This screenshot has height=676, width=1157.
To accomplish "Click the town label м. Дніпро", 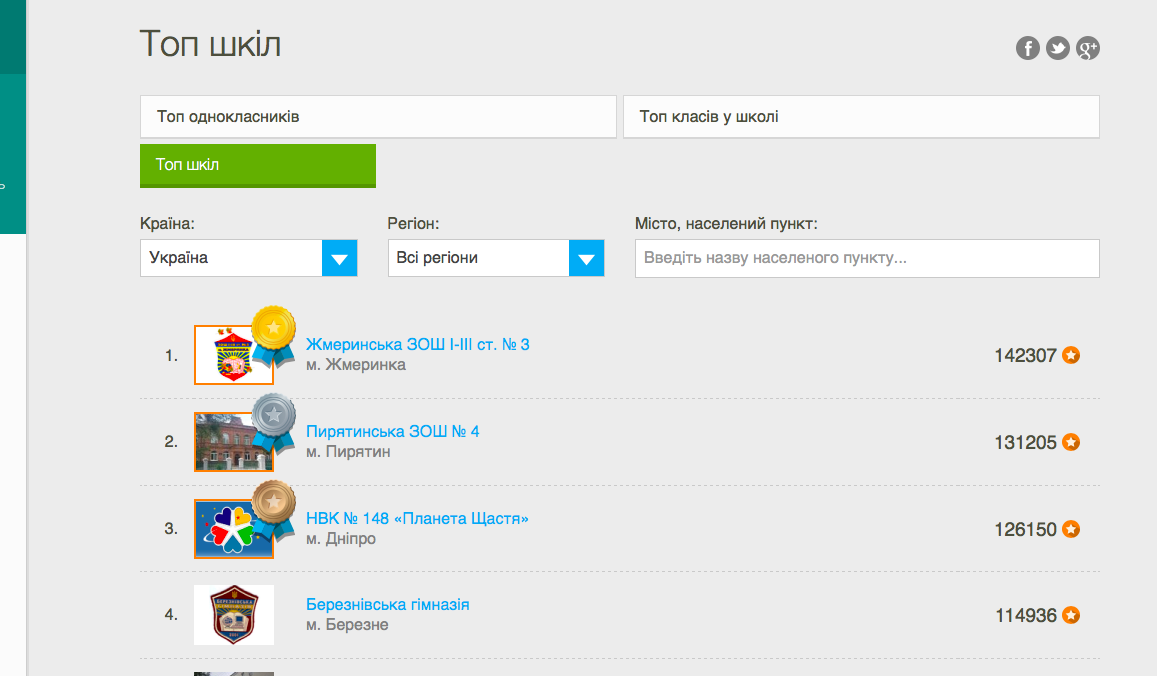I will [x=341, y=539].
